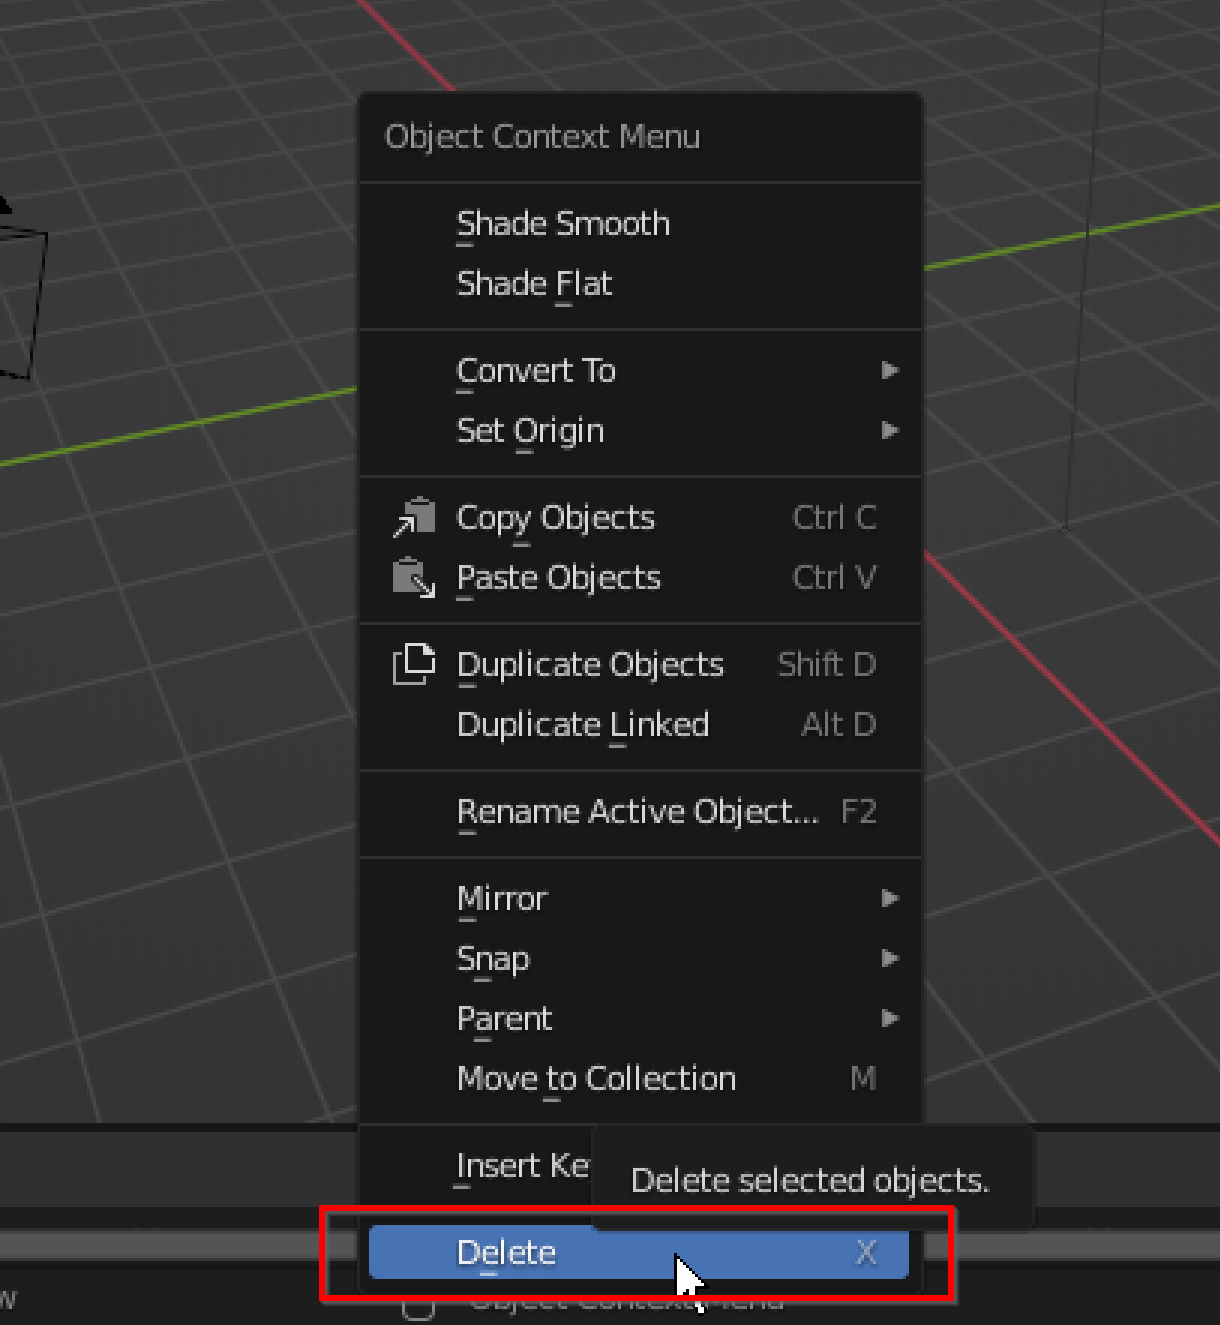This screenshot has width=1220, height=1325.
Task: Select Rename Active Object option
Action: 639,812
